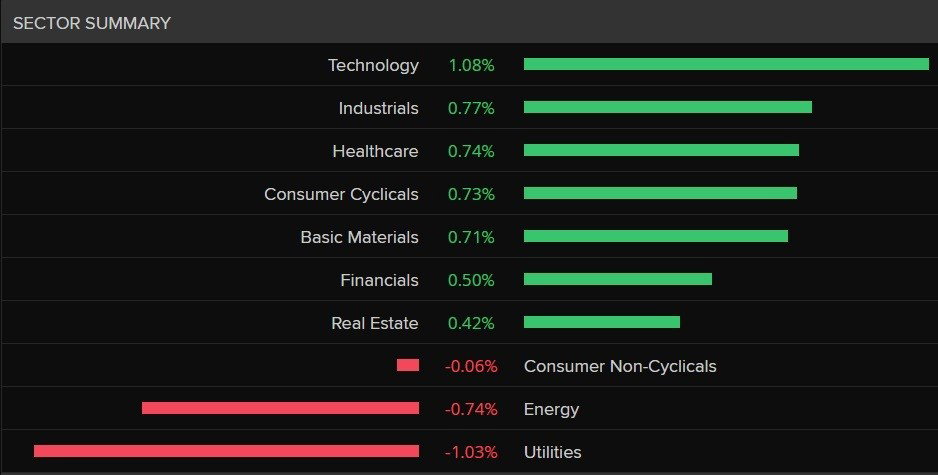Click the Utilities sector label

[553, 453]
